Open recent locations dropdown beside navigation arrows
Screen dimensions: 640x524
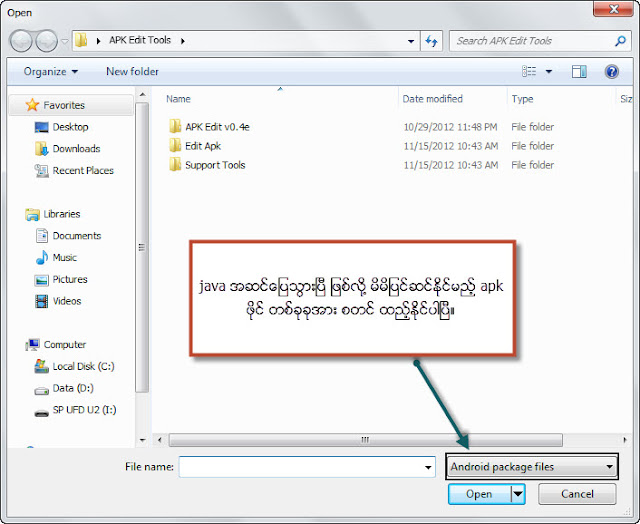[64, 41]
